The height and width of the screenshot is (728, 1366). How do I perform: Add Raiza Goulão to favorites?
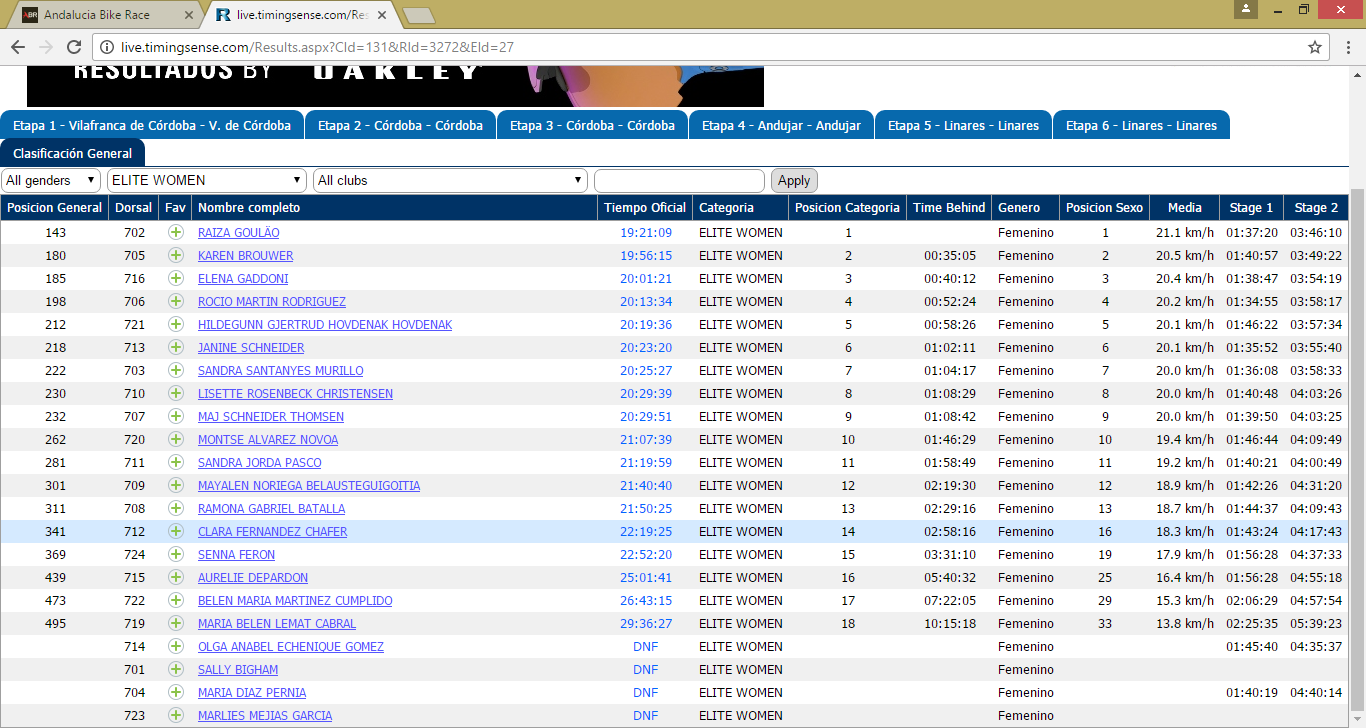point(176,232)
